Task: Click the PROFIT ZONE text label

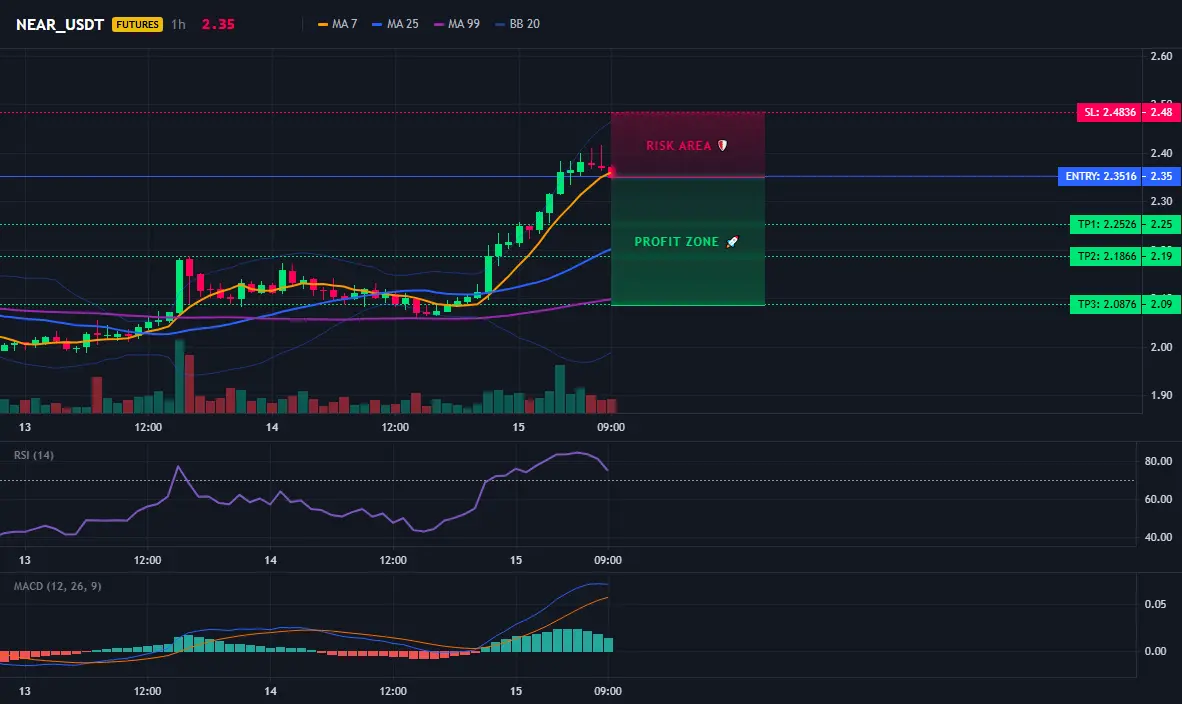Action: point(676,242)
